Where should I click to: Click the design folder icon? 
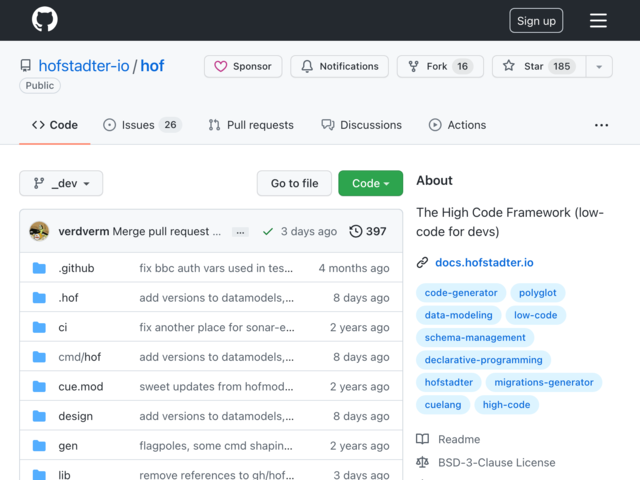pyautogui.click(x=39, y=416)
